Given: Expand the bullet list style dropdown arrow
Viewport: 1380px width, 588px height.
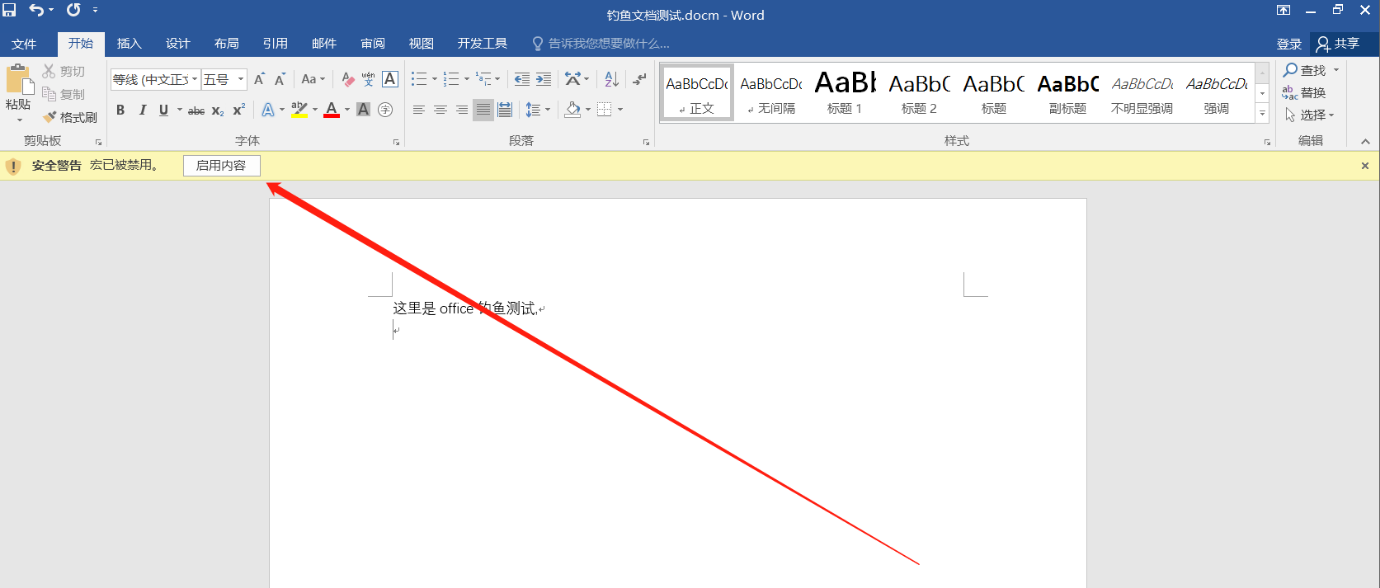Looking at the screenshot, I should (435, 79).
